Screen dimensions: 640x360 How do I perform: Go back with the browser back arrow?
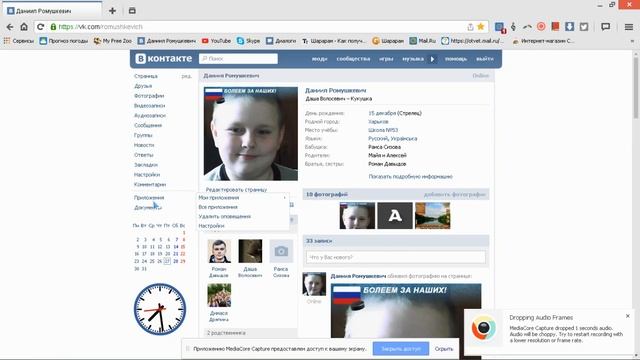[10, 27]
